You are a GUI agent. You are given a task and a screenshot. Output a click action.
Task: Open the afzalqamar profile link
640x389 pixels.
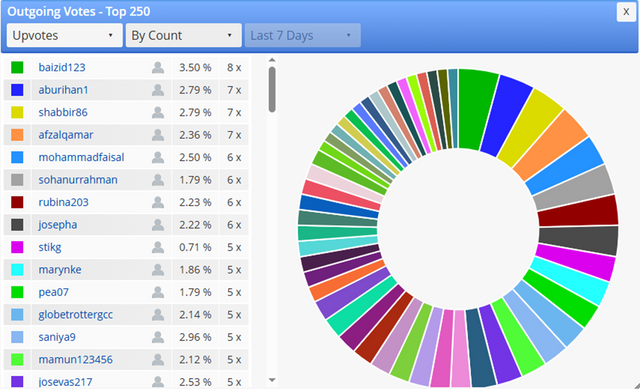66,135
